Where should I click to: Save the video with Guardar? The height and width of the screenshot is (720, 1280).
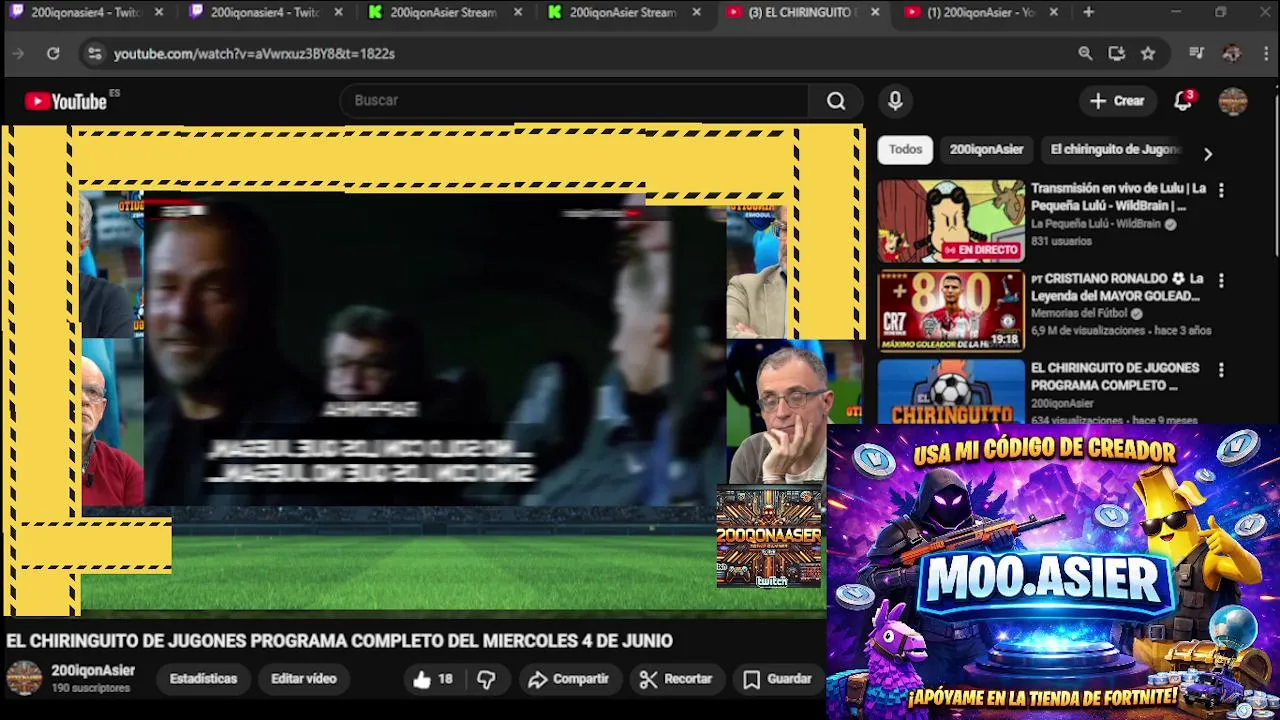pyautogui.click(x=778, y=679)
